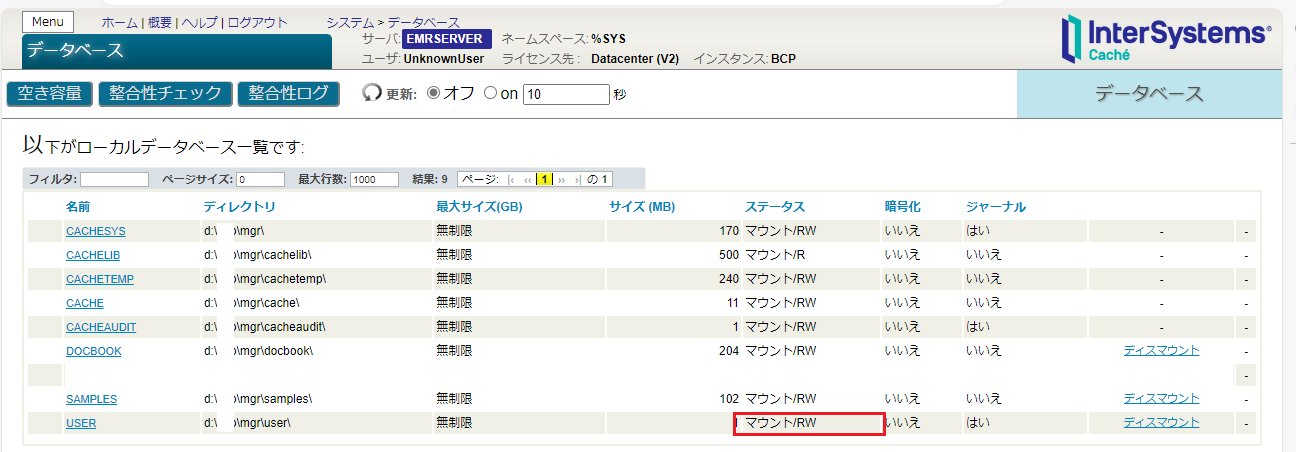Select the オフ auto-refresh radio button
Image resolution: width=1296 pixels, height=452 pixels.
click(x=433, y=93)
